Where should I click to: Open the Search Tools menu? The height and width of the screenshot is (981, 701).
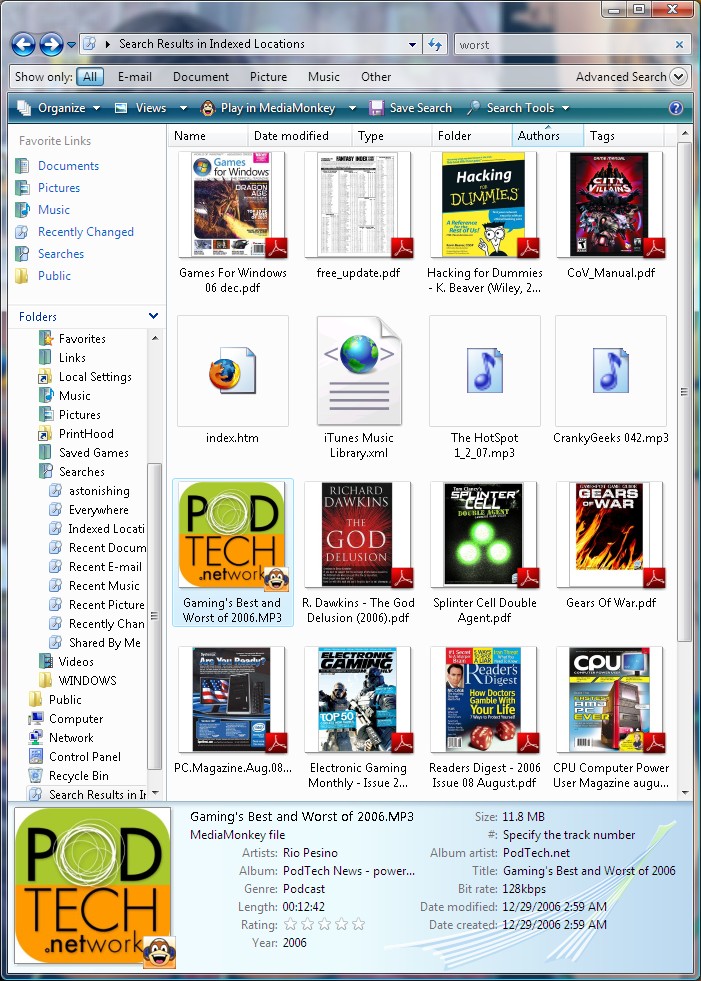tap(518, 108)
